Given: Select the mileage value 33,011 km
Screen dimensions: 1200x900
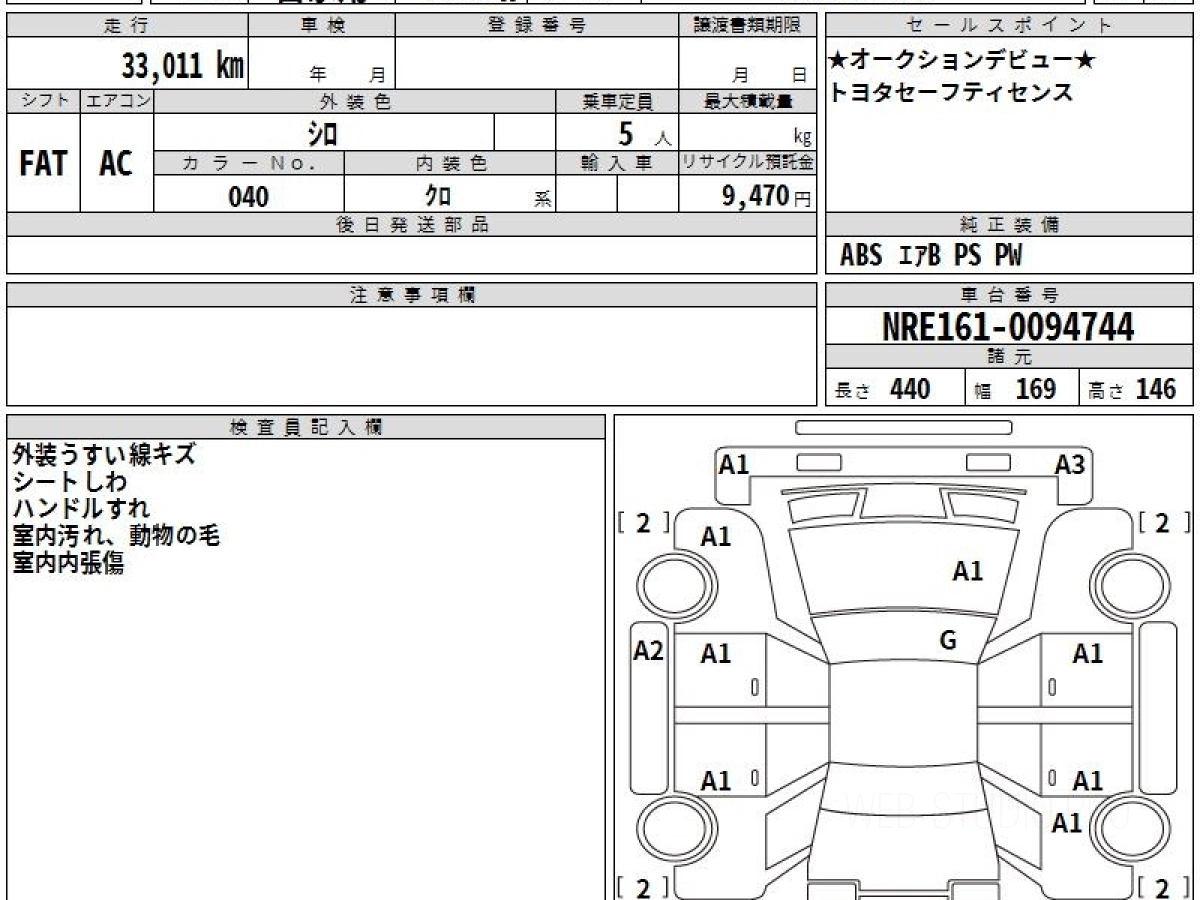Looking at the screenshot, I should tap(183, 66).
